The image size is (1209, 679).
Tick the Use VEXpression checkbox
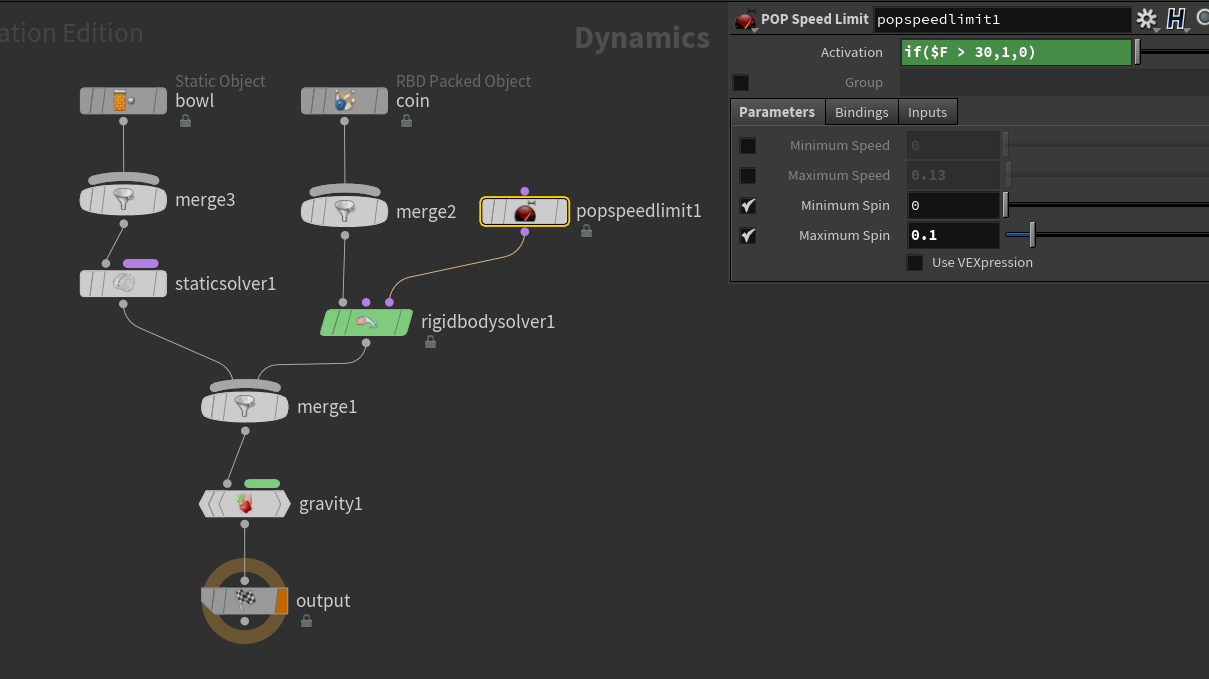click(x=914, y=263)
